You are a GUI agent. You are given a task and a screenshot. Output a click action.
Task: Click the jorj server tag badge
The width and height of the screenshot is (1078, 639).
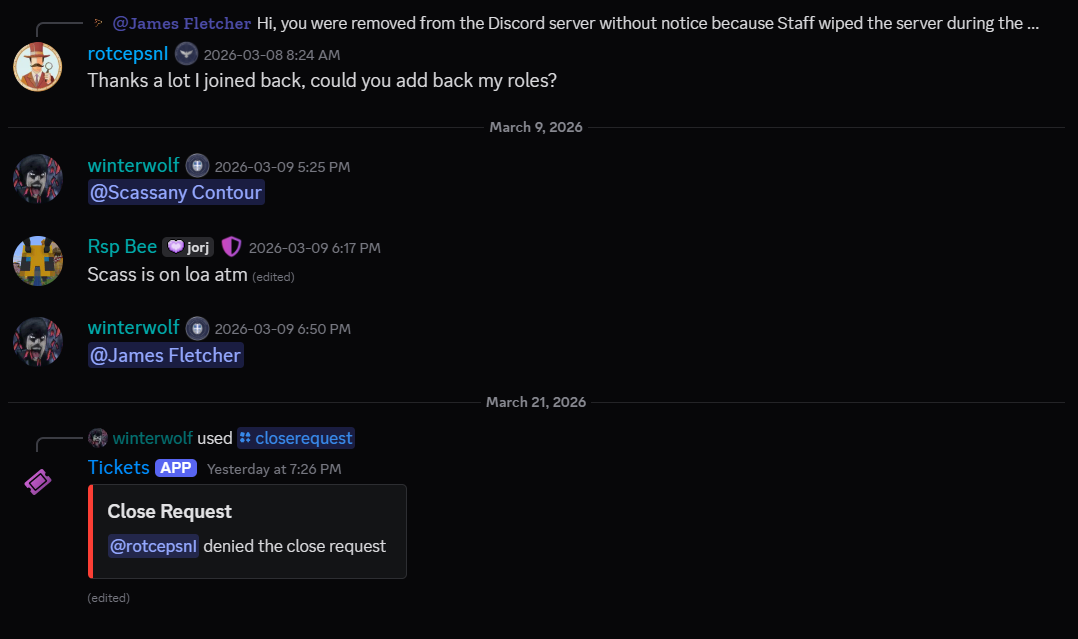188,247
